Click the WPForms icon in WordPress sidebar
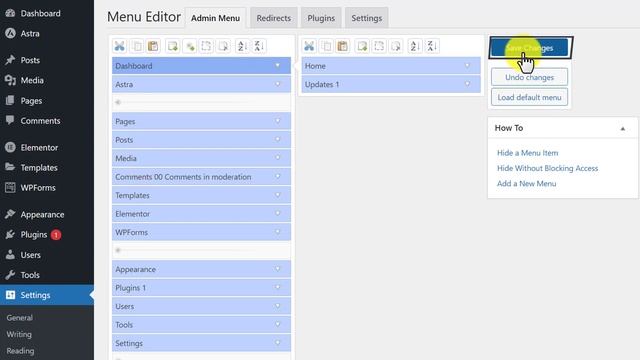 (x=10, y=187)
